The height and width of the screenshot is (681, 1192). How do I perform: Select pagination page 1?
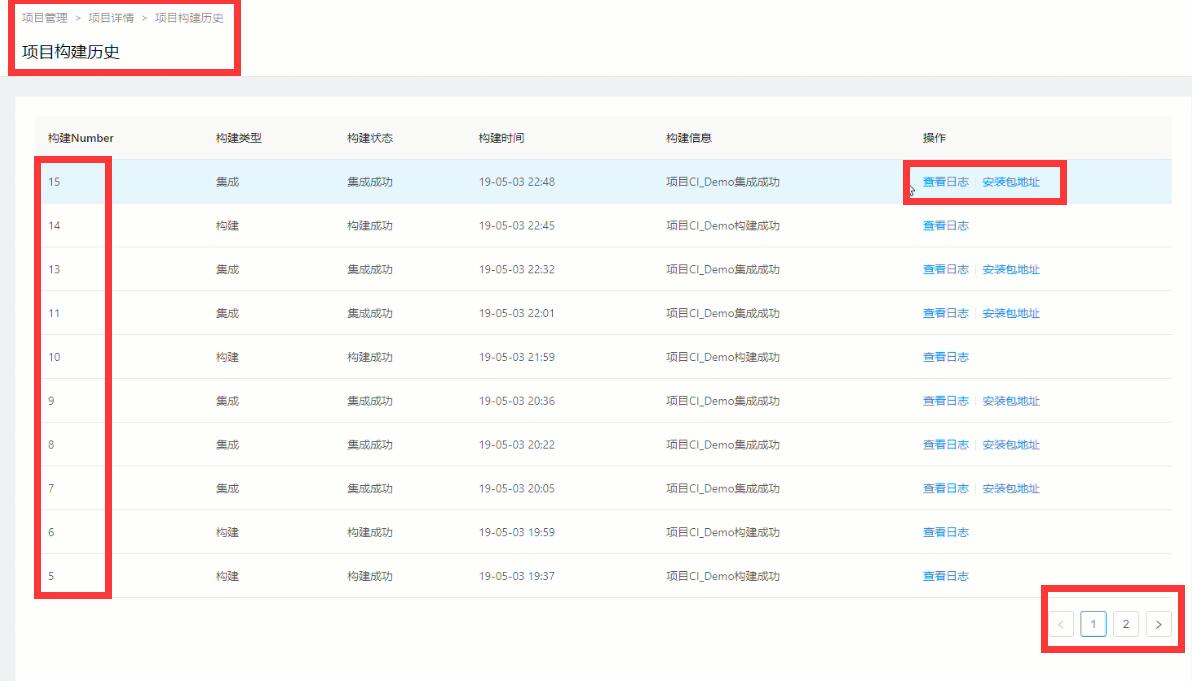(x=1093, y=624)
